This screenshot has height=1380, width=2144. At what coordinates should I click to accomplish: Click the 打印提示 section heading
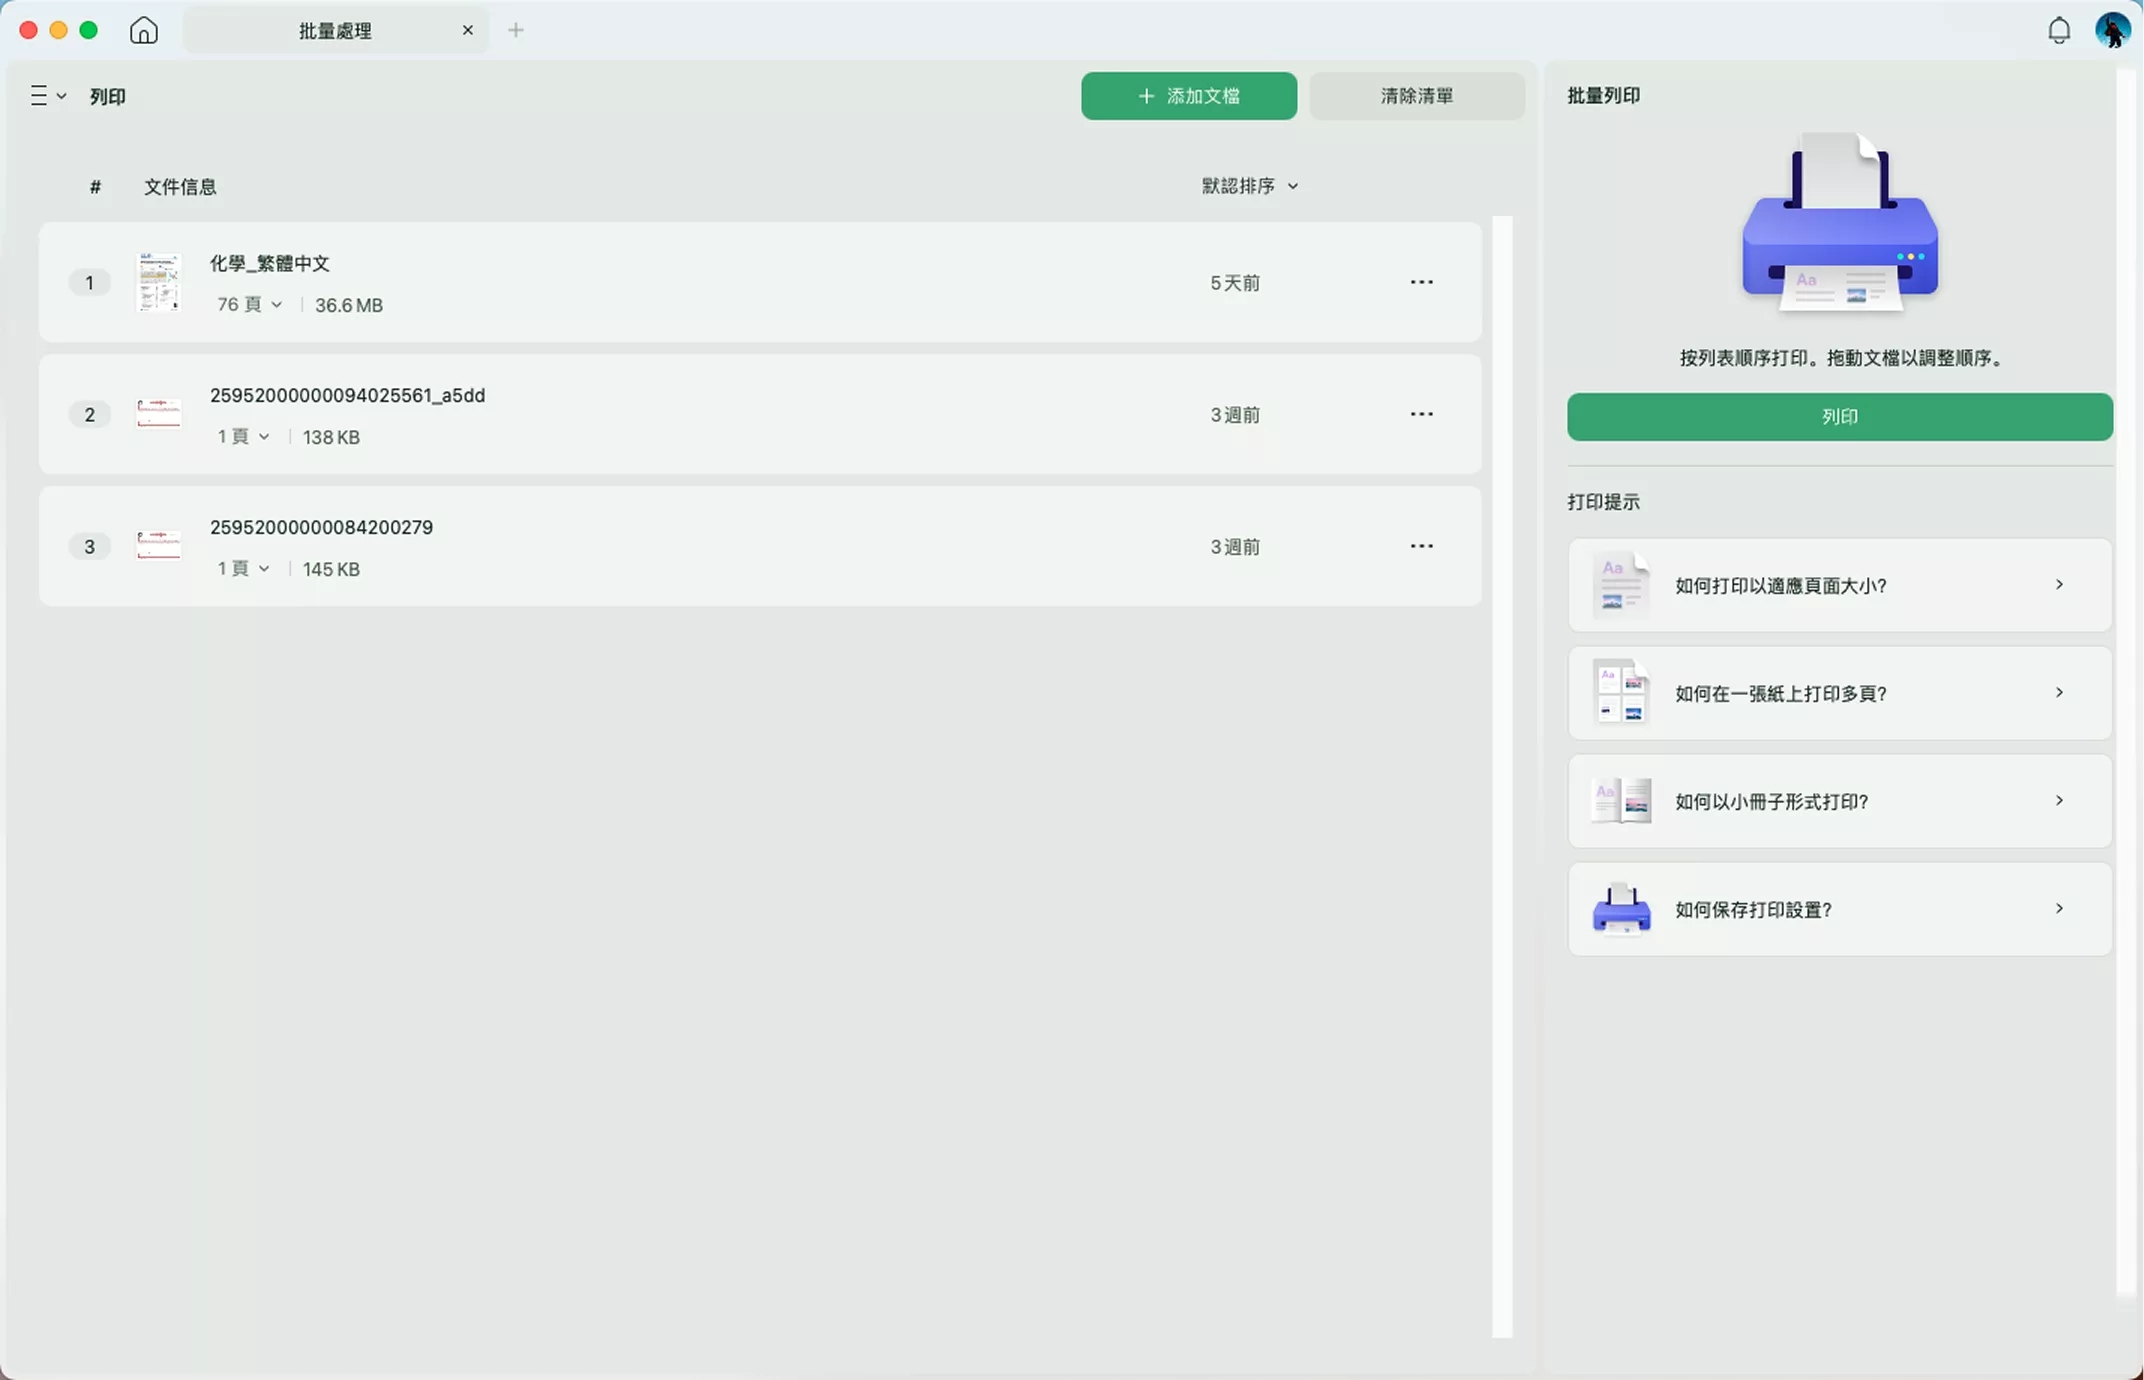pyautogui.click(x=1603, y=502)
